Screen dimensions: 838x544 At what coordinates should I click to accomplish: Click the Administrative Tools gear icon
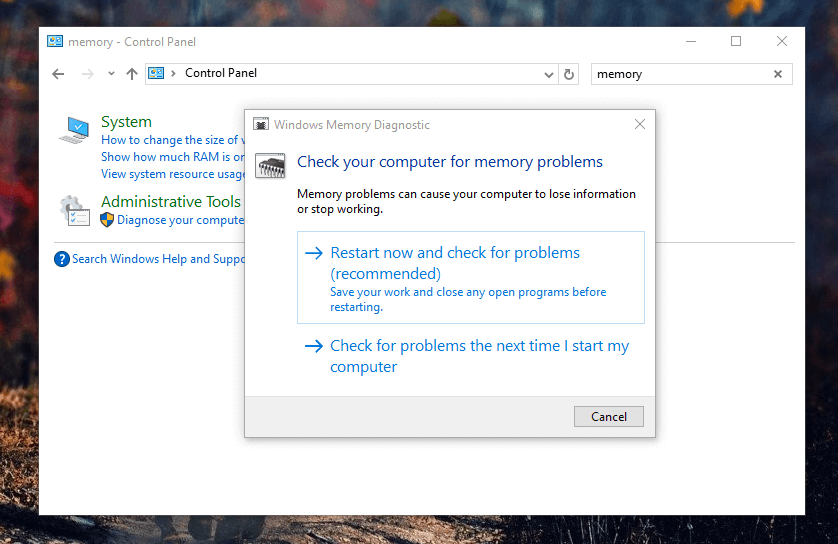click(x=74, y=210)
